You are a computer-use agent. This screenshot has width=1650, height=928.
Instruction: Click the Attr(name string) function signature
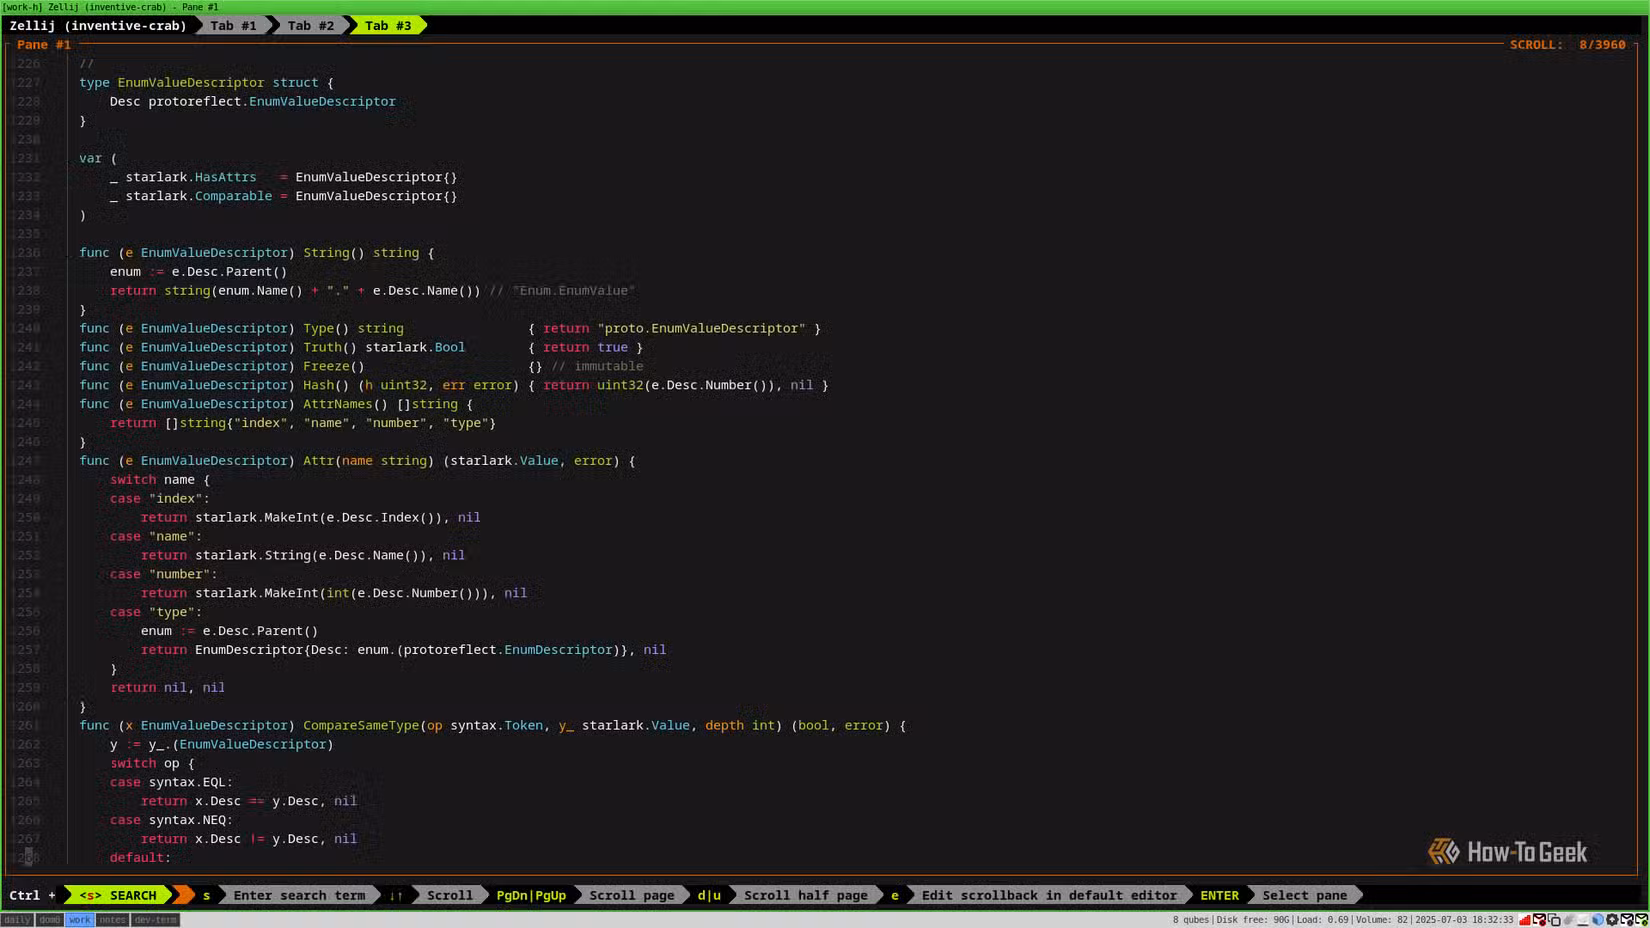click(x=357, y=462)
